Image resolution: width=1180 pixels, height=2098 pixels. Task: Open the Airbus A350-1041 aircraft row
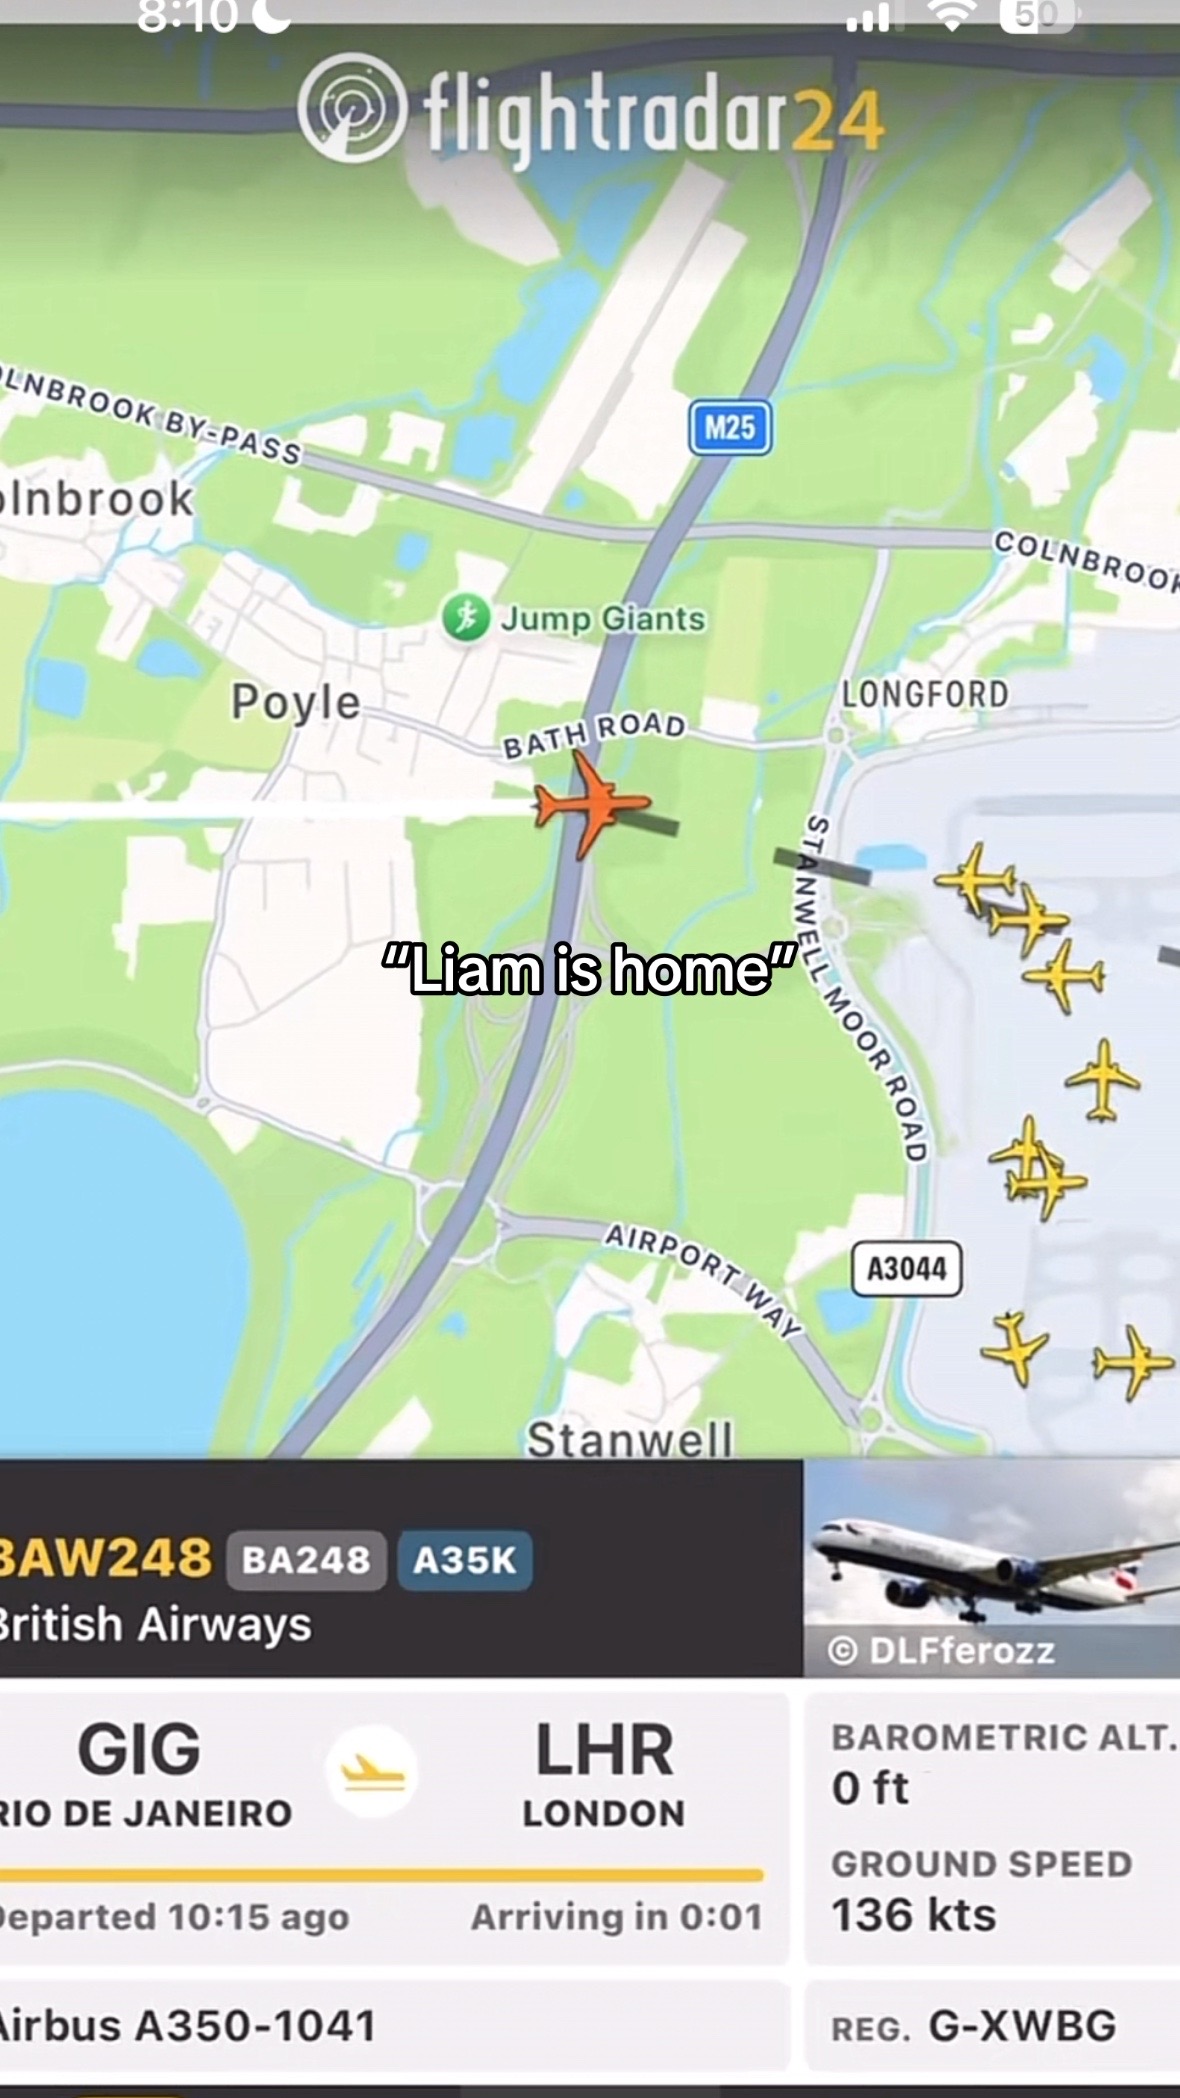[394, 2026]
